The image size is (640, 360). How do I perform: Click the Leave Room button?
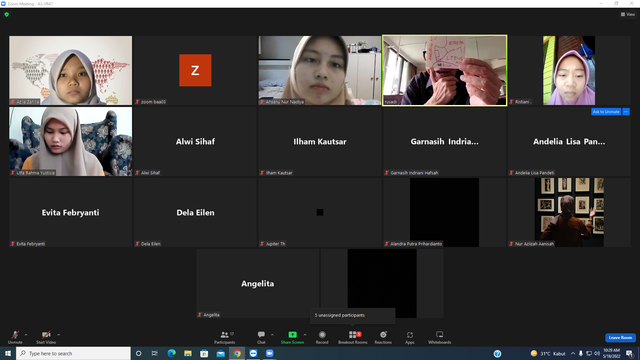pos(620,338)
